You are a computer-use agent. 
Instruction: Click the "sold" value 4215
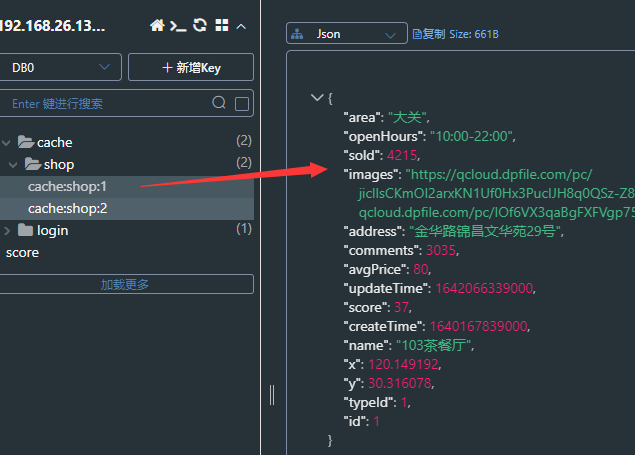(x=402, y=155)
